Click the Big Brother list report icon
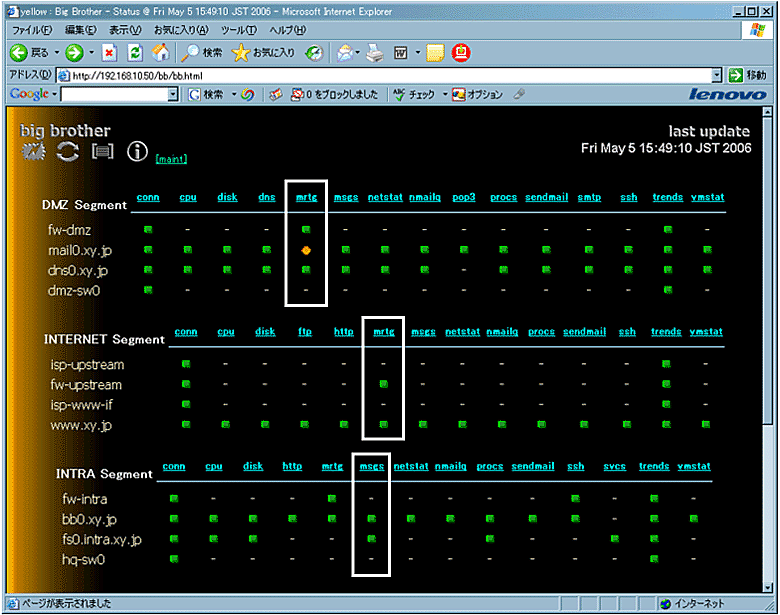Image resolution: width=780 pixels, height=615 pixels. coord(101,151)
